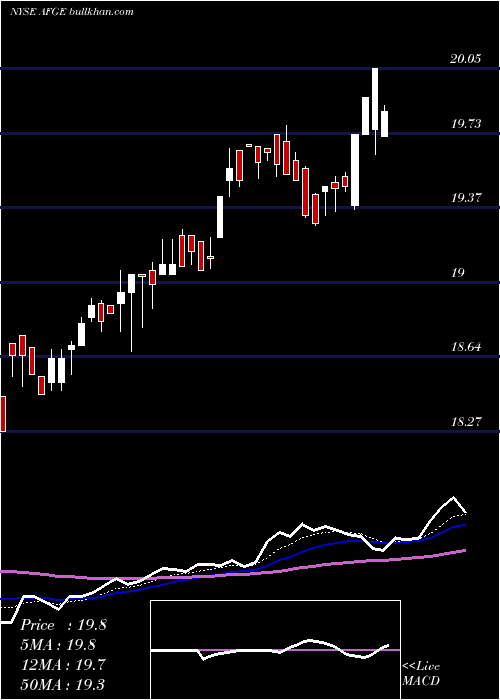
Task: Click the 19.37 price level label
Action: tap(466, 197)
